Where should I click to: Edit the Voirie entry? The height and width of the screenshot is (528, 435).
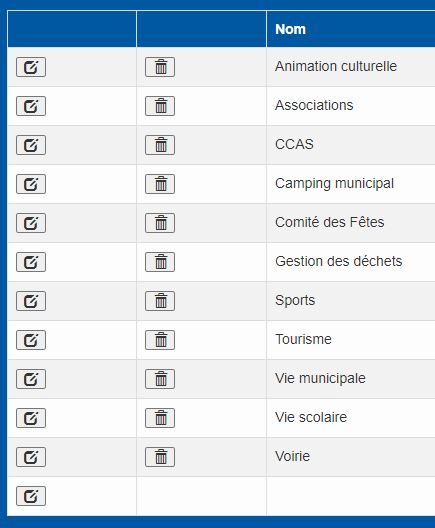click(31, 457)
